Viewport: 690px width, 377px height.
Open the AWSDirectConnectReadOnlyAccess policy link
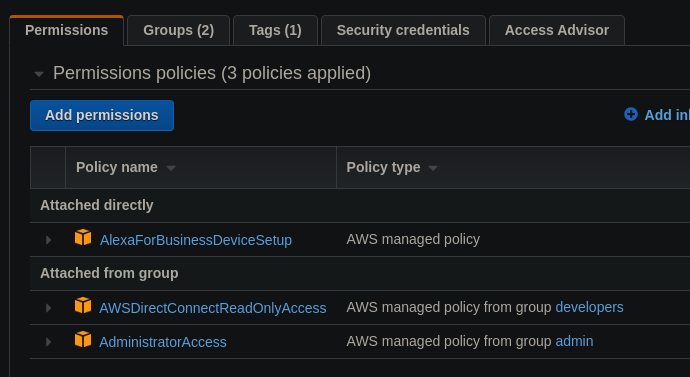213,308
